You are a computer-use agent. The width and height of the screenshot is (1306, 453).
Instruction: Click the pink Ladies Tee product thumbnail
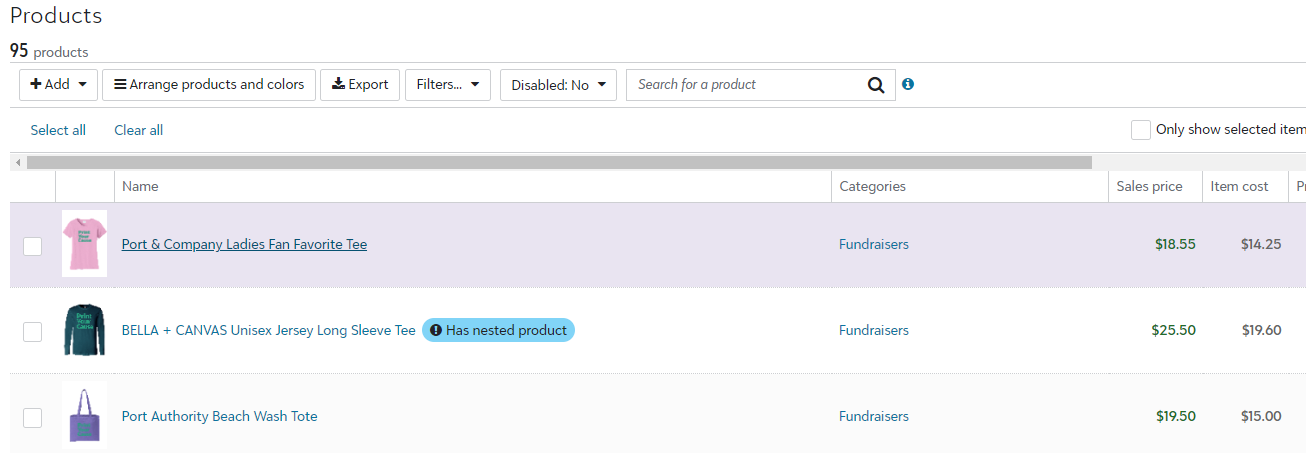tap(84, 244)
